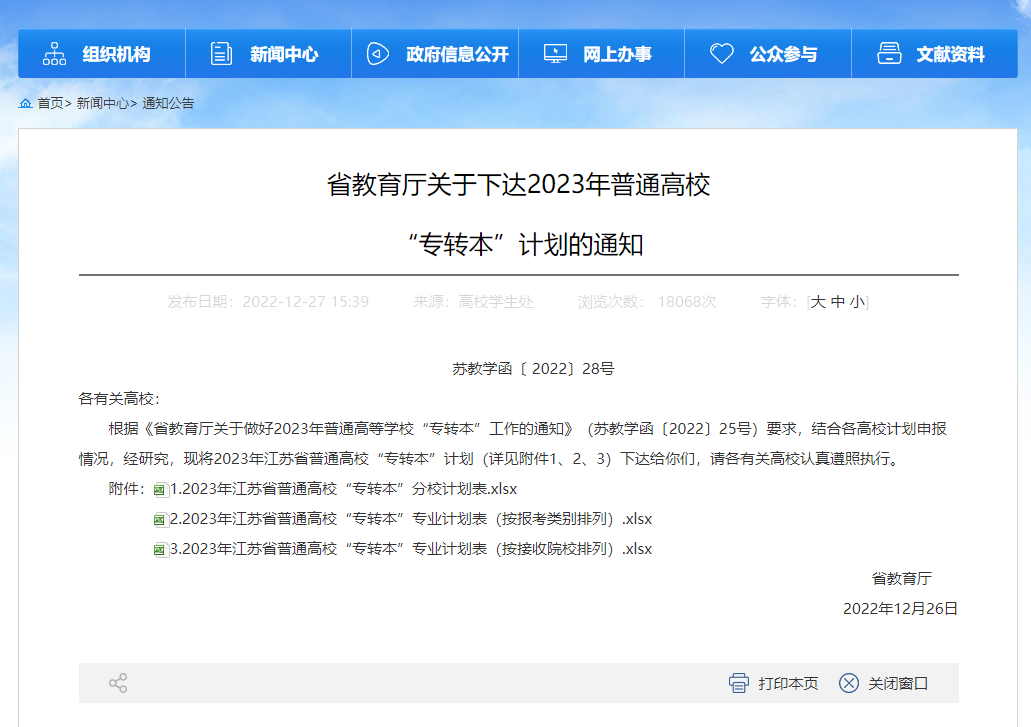Click the view count 18068次
Image resolution: width=1031 pixels, height=727 pixels.
point(686,302)
